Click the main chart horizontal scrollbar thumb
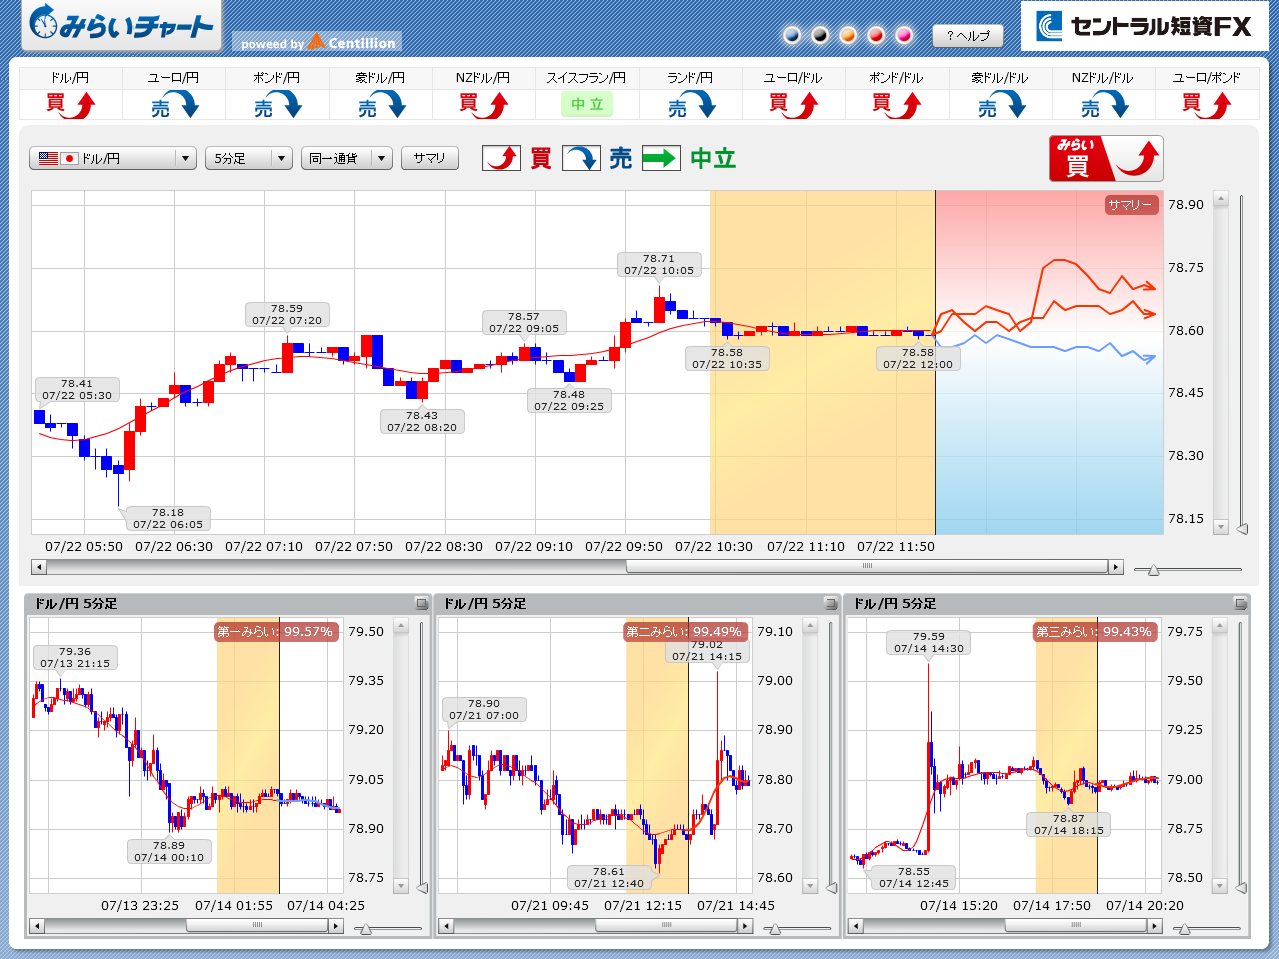The width and height of the screenshot is (1279, 959). [x=867, y=567]
